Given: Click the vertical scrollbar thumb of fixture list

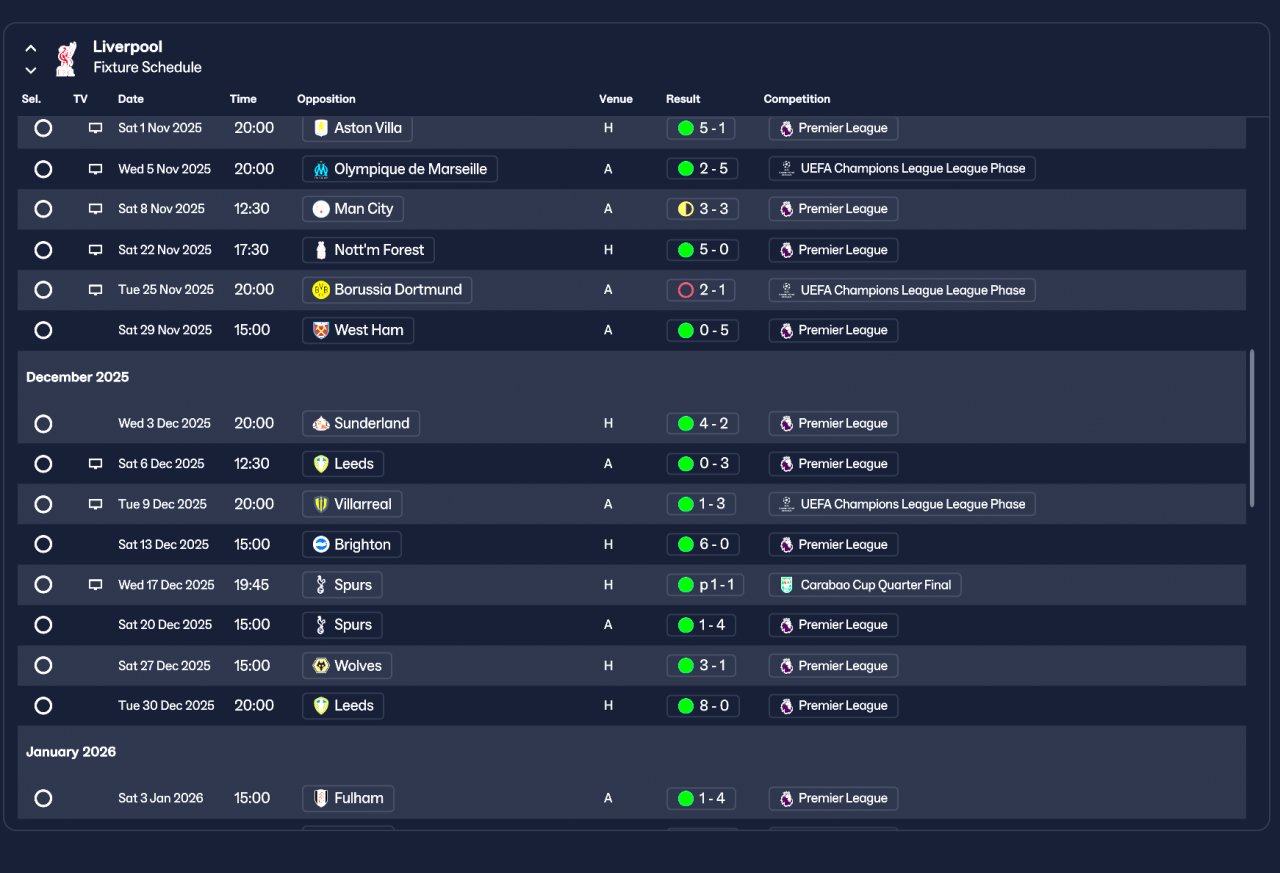Looking at the screenshot, I should (x=1252, y=428).
